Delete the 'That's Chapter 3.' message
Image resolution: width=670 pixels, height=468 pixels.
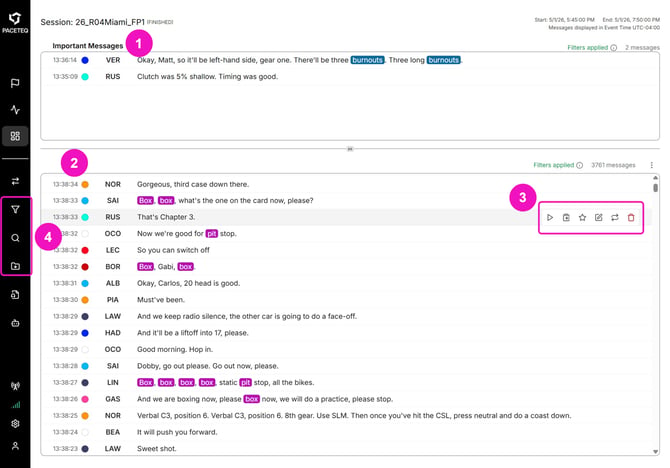pyautogui.click(x=631, y=218)
